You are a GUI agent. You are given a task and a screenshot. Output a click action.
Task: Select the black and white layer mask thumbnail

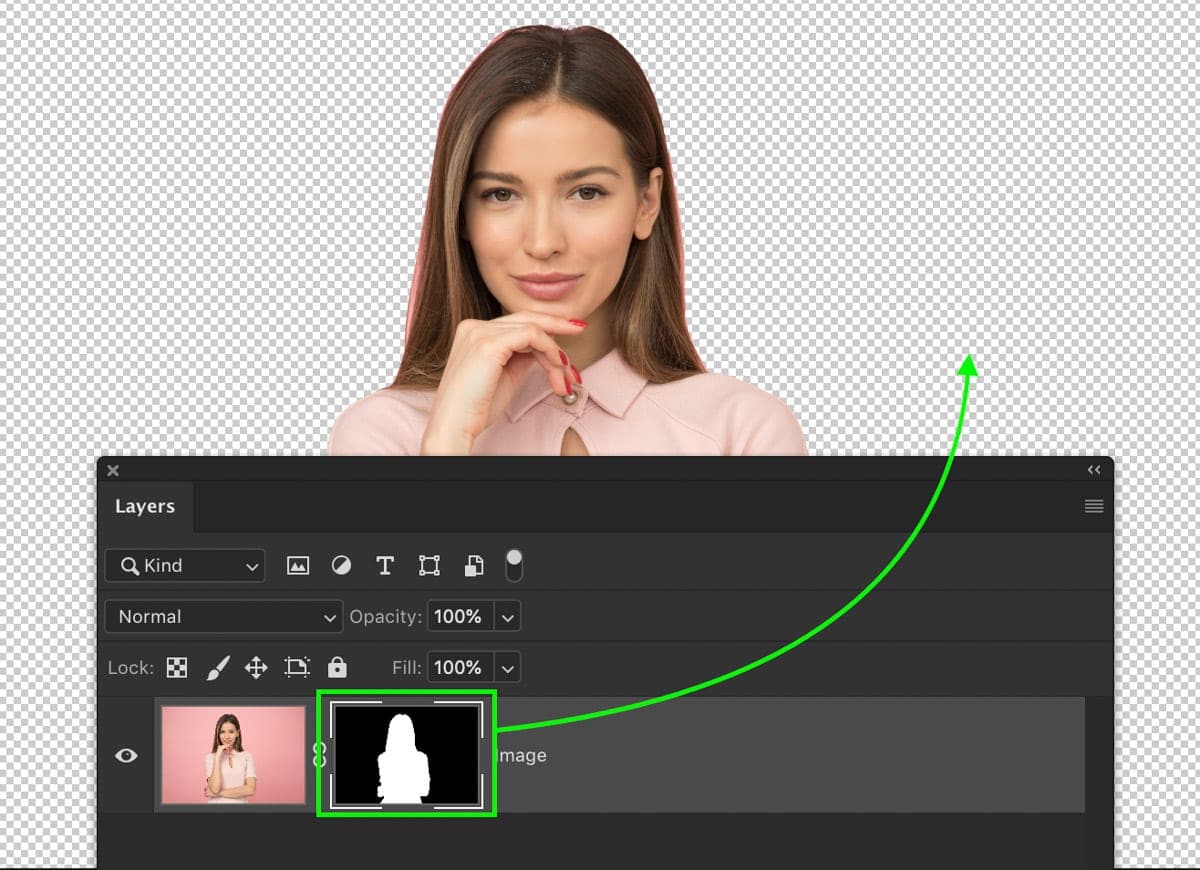click(x=407, y=753)
